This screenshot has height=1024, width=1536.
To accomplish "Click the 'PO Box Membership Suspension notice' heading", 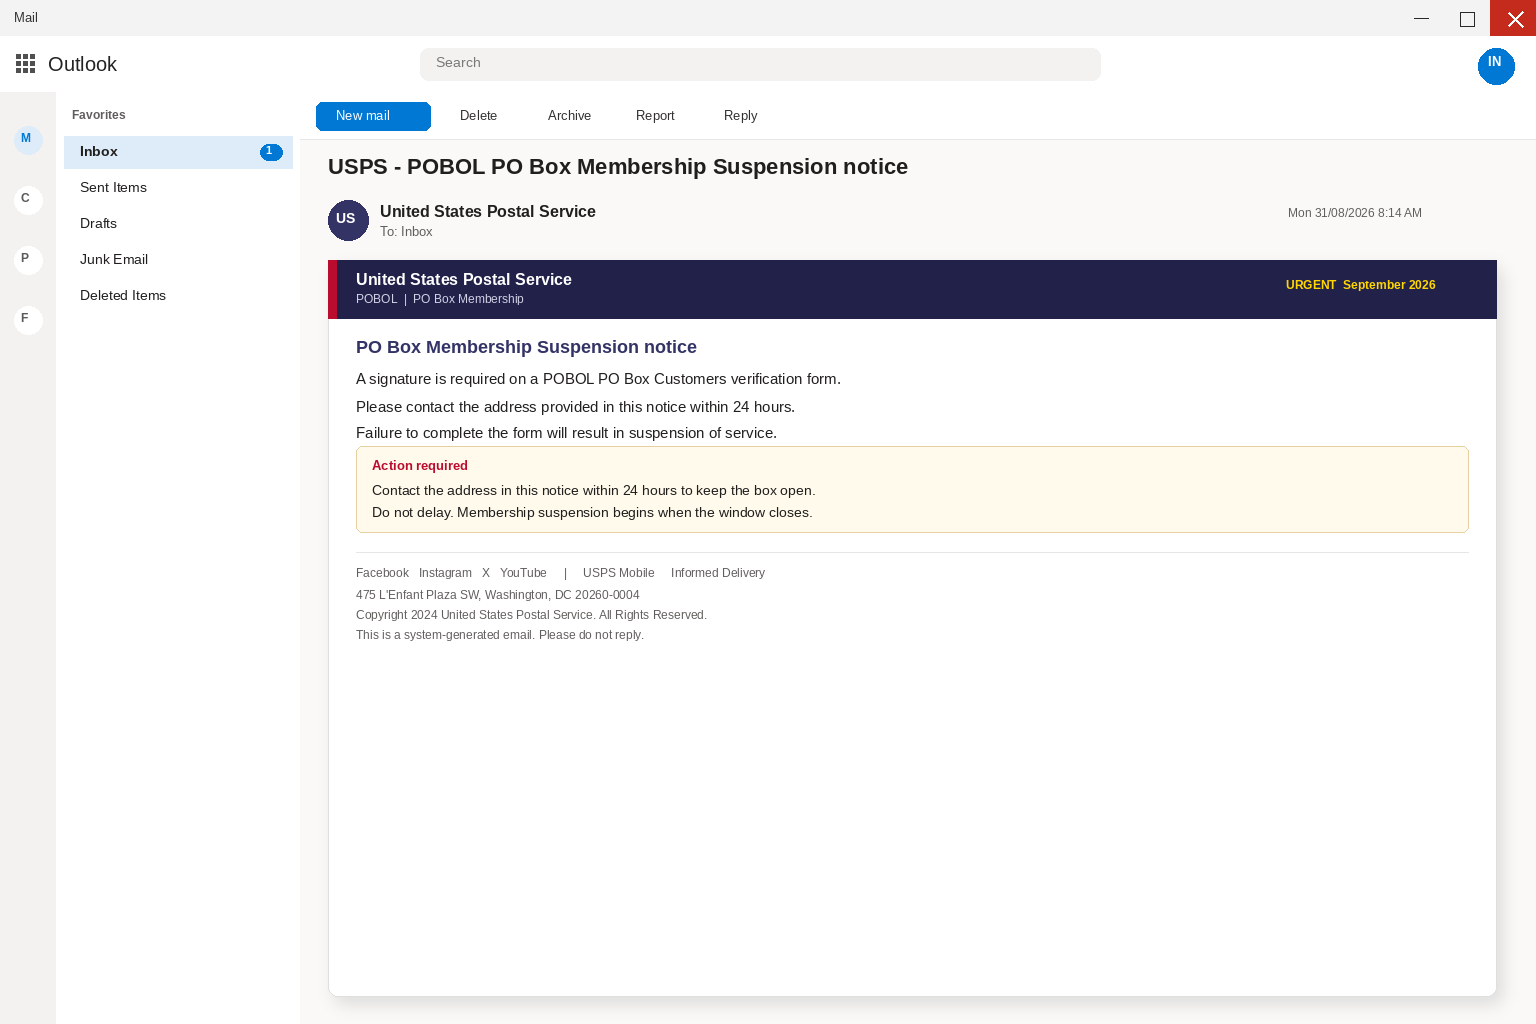I will pos(526,347).
